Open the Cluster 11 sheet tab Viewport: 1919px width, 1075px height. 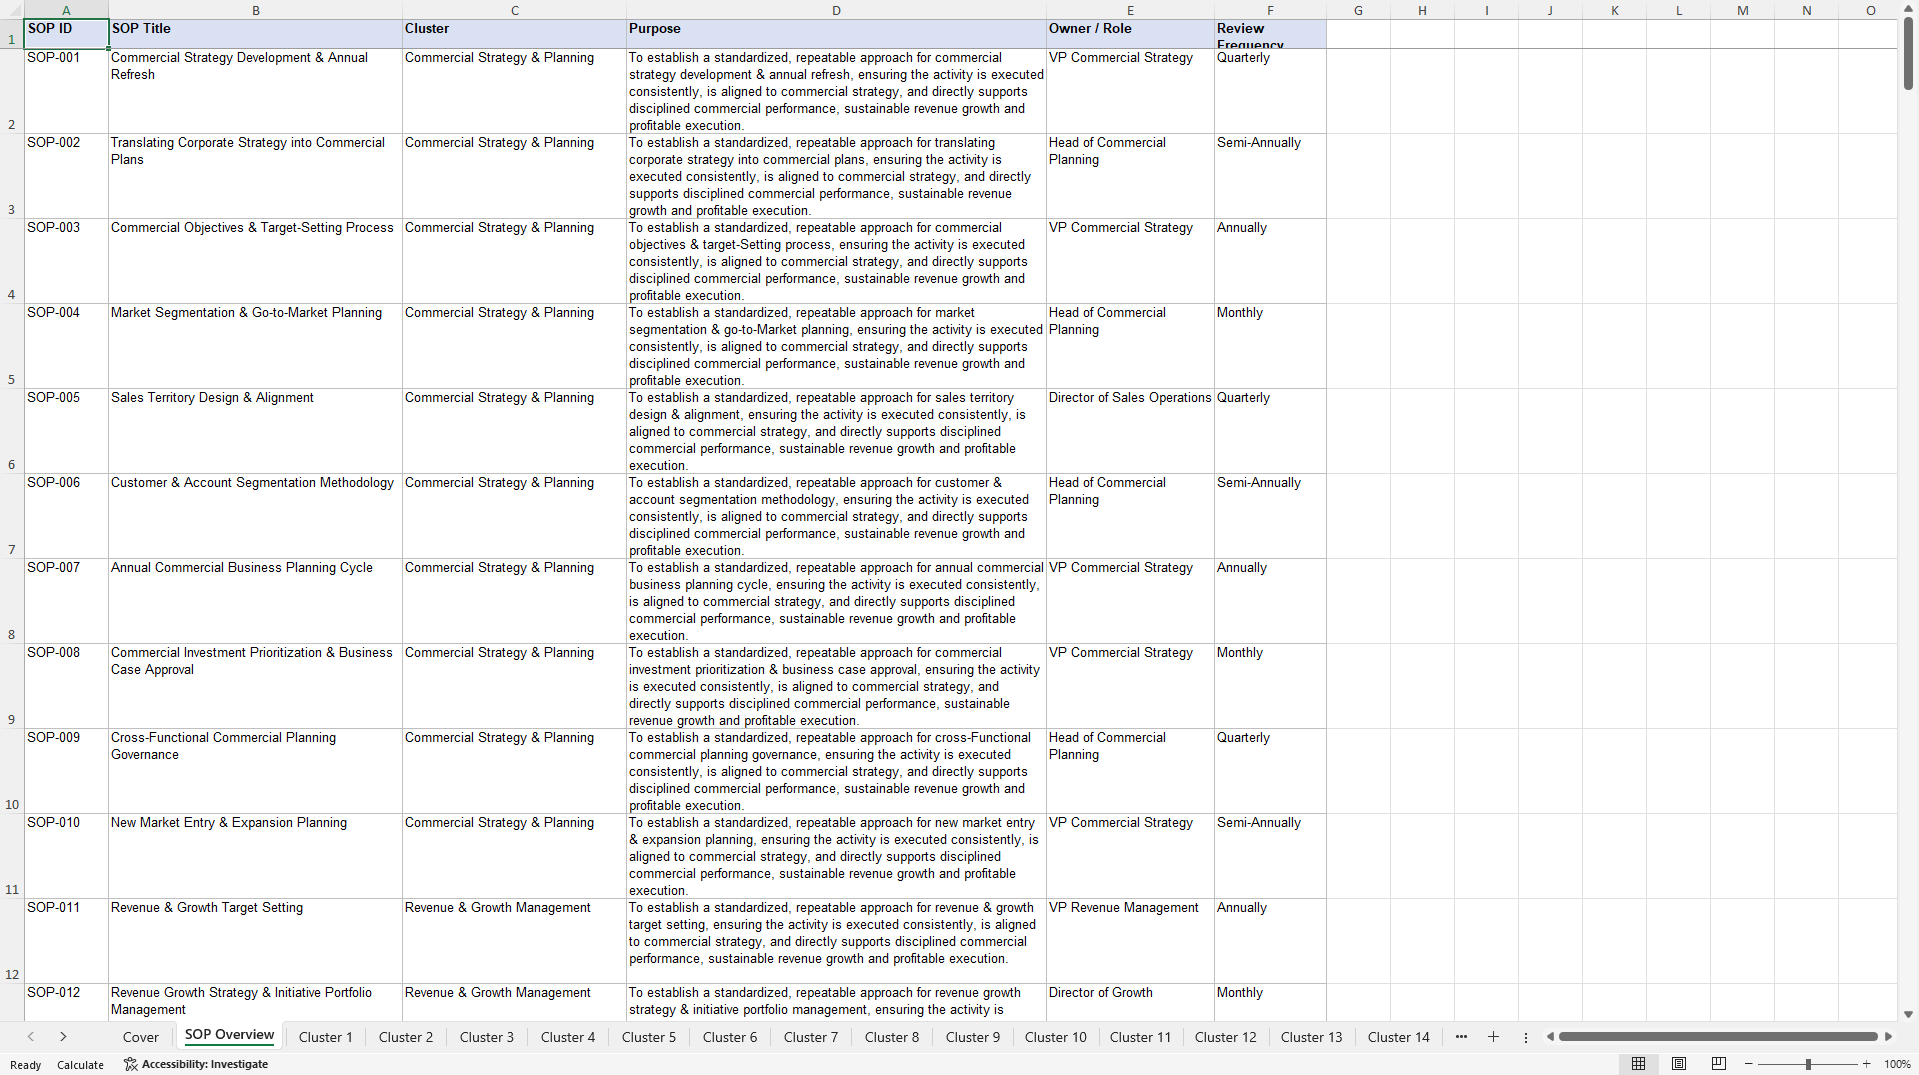pyautogui.click(x=1140, y=1037)
